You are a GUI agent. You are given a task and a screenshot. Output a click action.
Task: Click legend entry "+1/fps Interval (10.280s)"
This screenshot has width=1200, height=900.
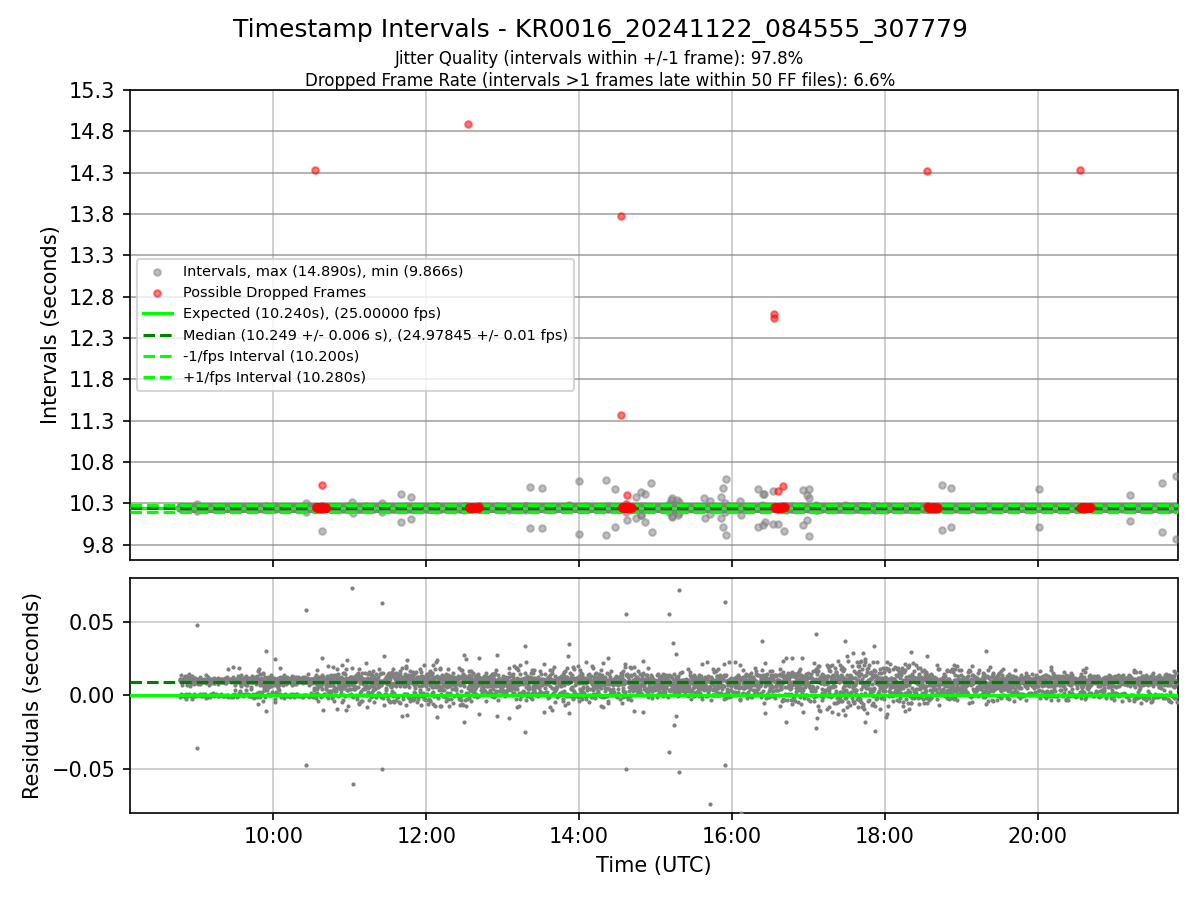click(x=274, y=377)
